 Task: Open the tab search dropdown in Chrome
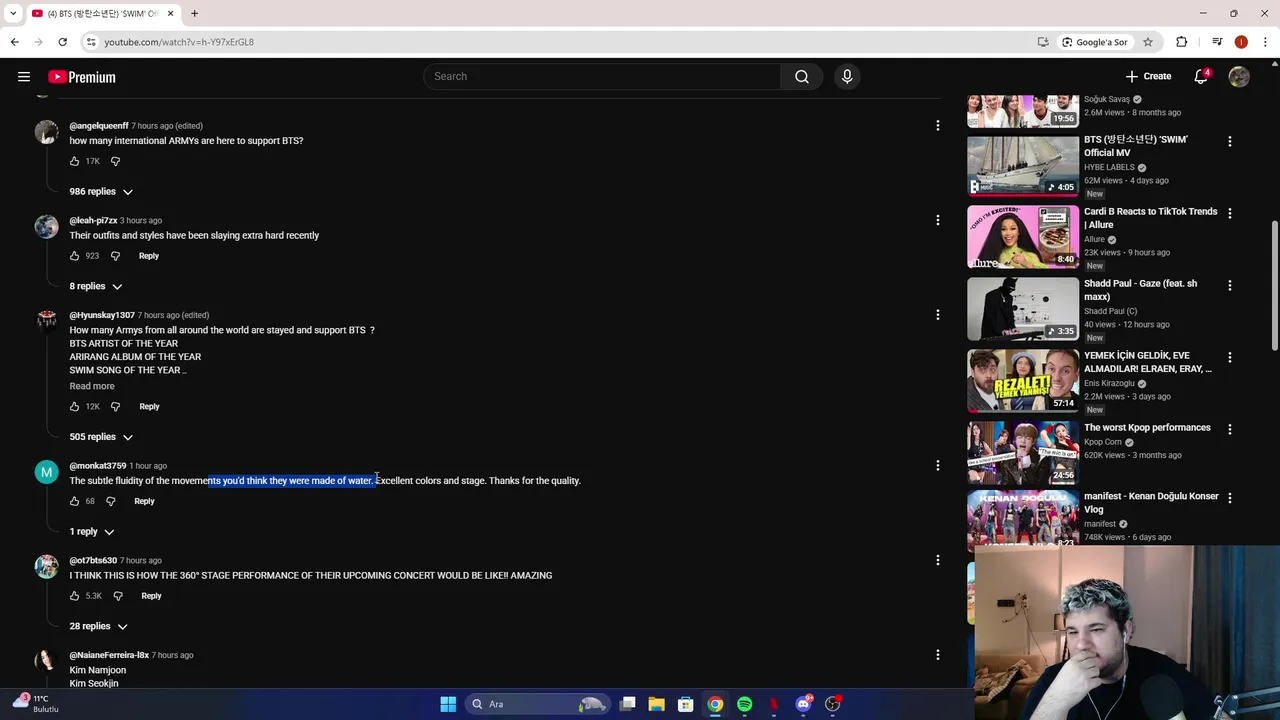click(x=13, y=13)
